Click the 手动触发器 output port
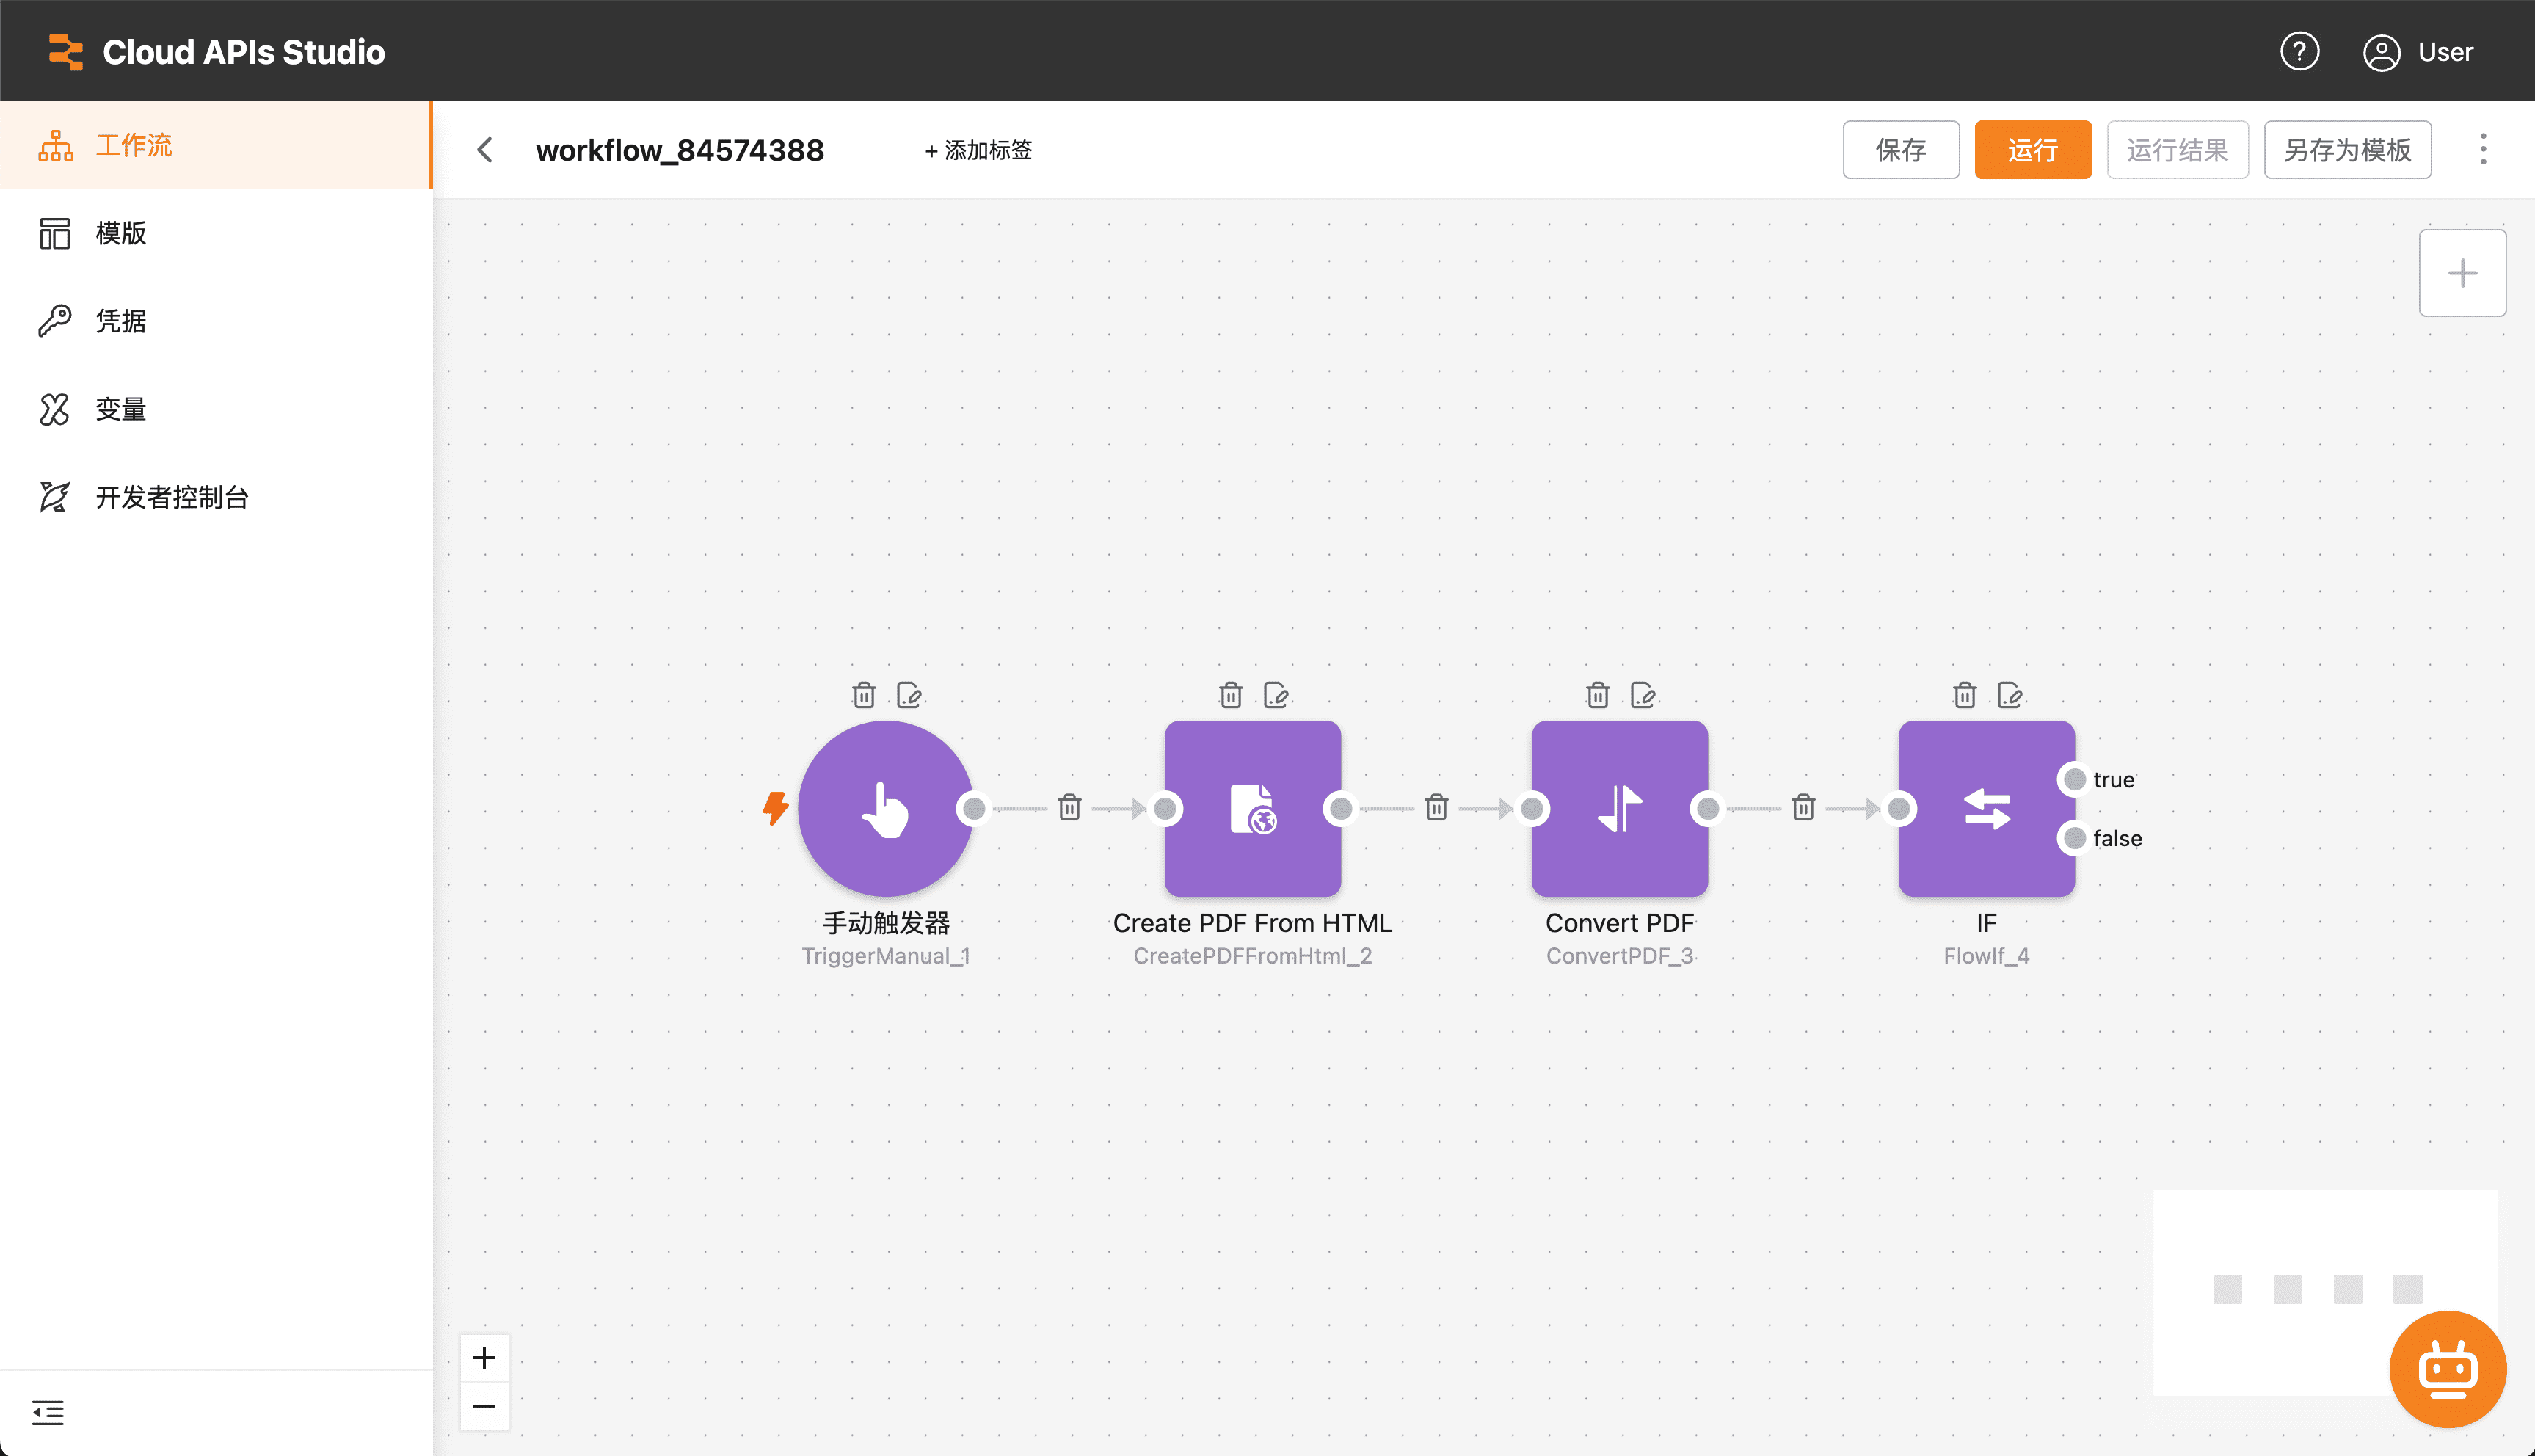Screen dimensions: 2535x1456 click(x=973, y=808)
